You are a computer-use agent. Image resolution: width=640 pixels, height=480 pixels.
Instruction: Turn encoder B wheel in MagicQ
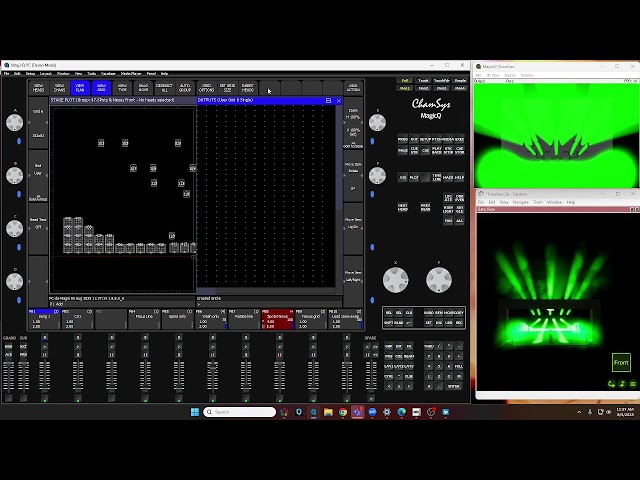(x=15, y=176)
